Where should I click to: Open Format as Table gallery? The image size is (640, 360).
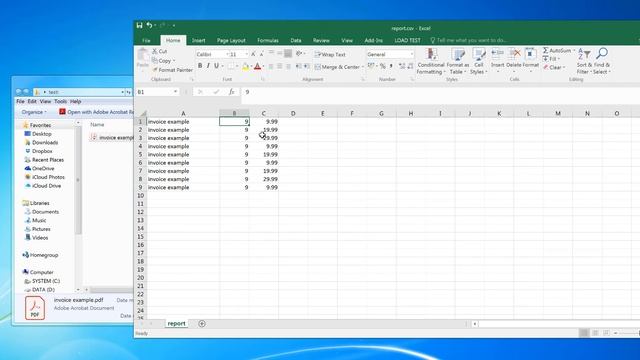458,61
